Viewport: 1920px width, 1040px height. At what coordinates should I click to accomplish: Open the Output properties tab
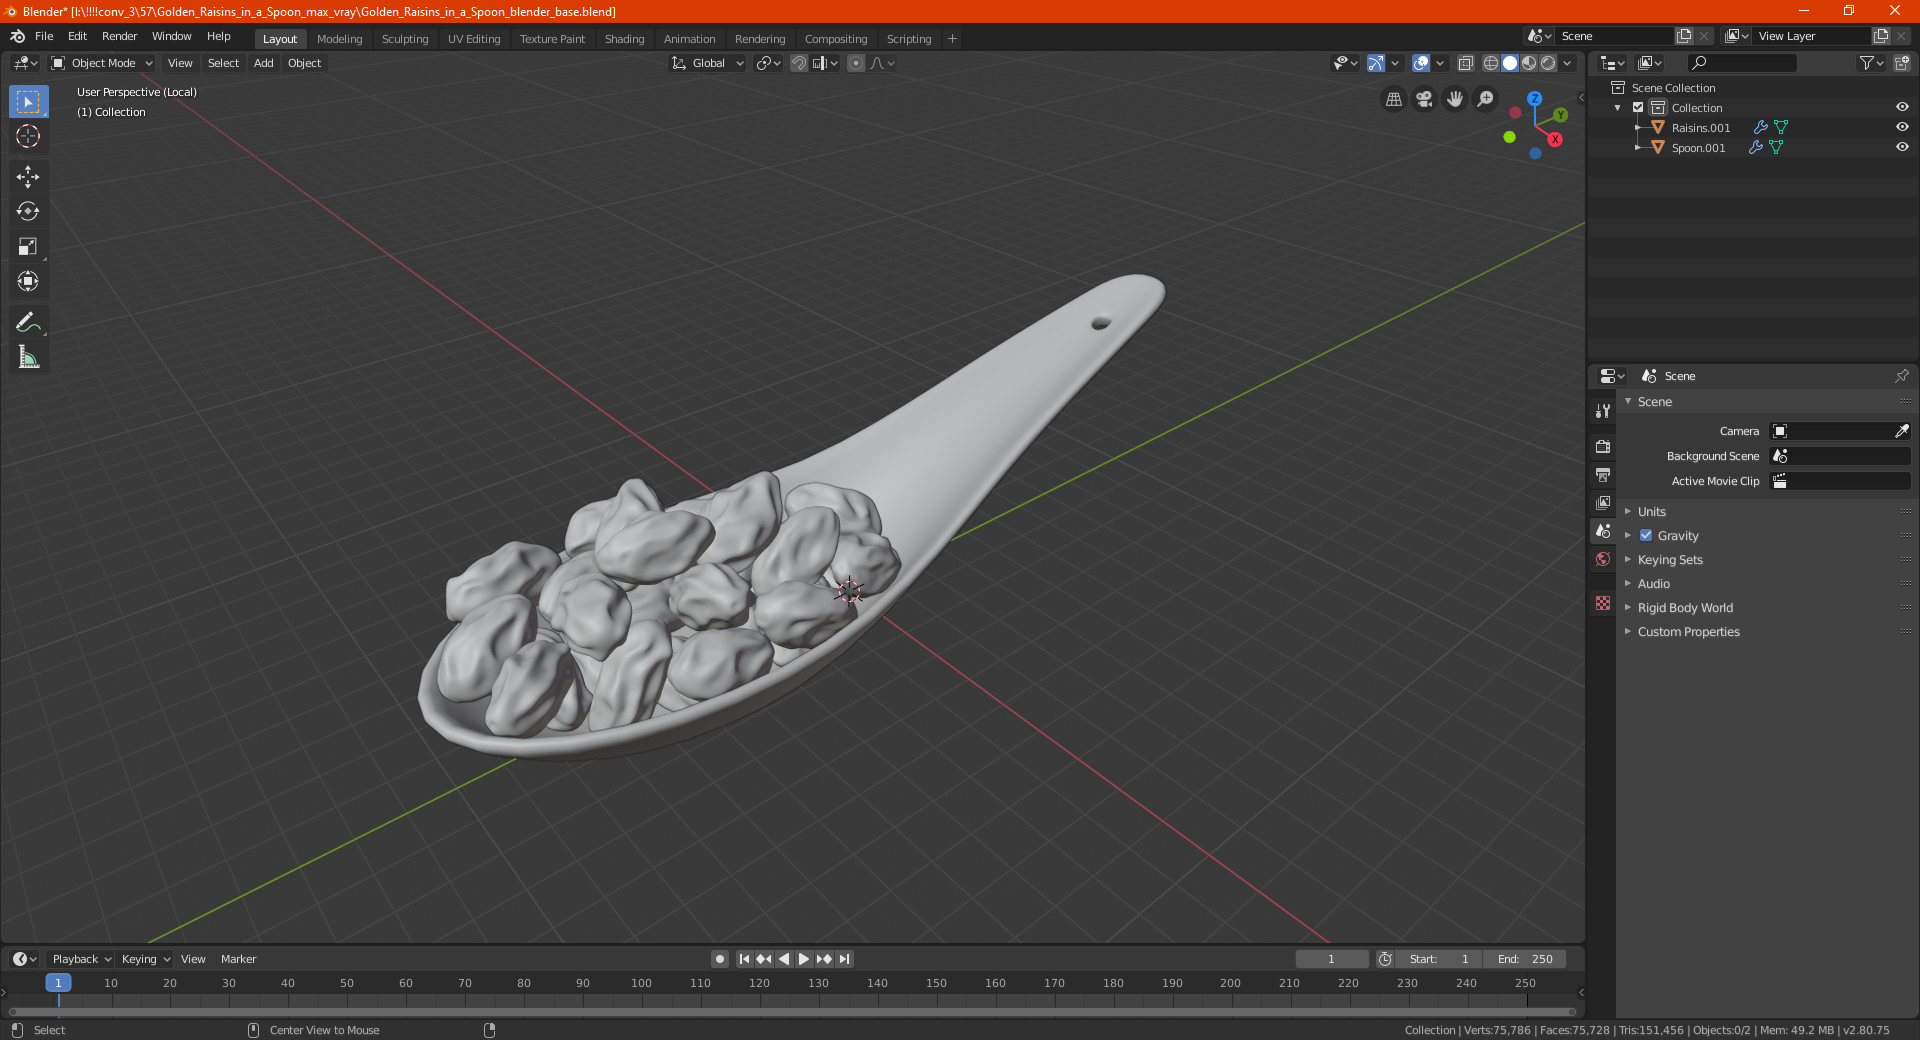pos(1603,474)
